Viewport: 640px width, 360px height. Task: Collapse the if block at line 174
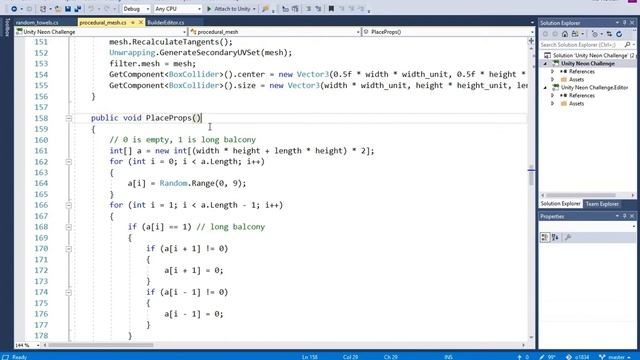pyautogui.click(x=69, y=292)
